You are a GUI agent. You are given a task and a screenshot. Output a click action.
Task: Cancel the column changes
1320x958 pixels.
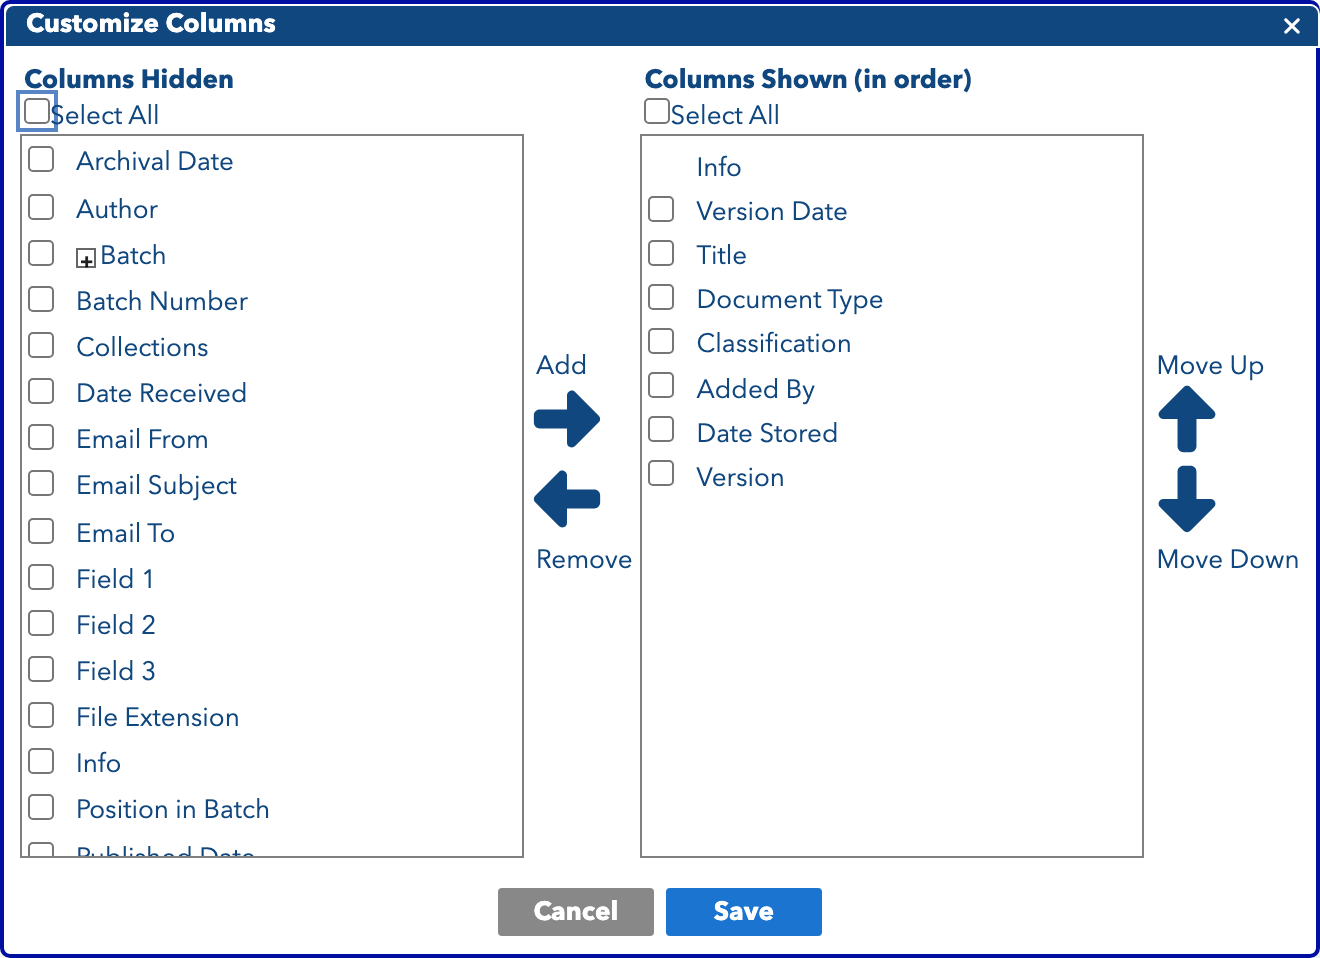coord(576,912)
